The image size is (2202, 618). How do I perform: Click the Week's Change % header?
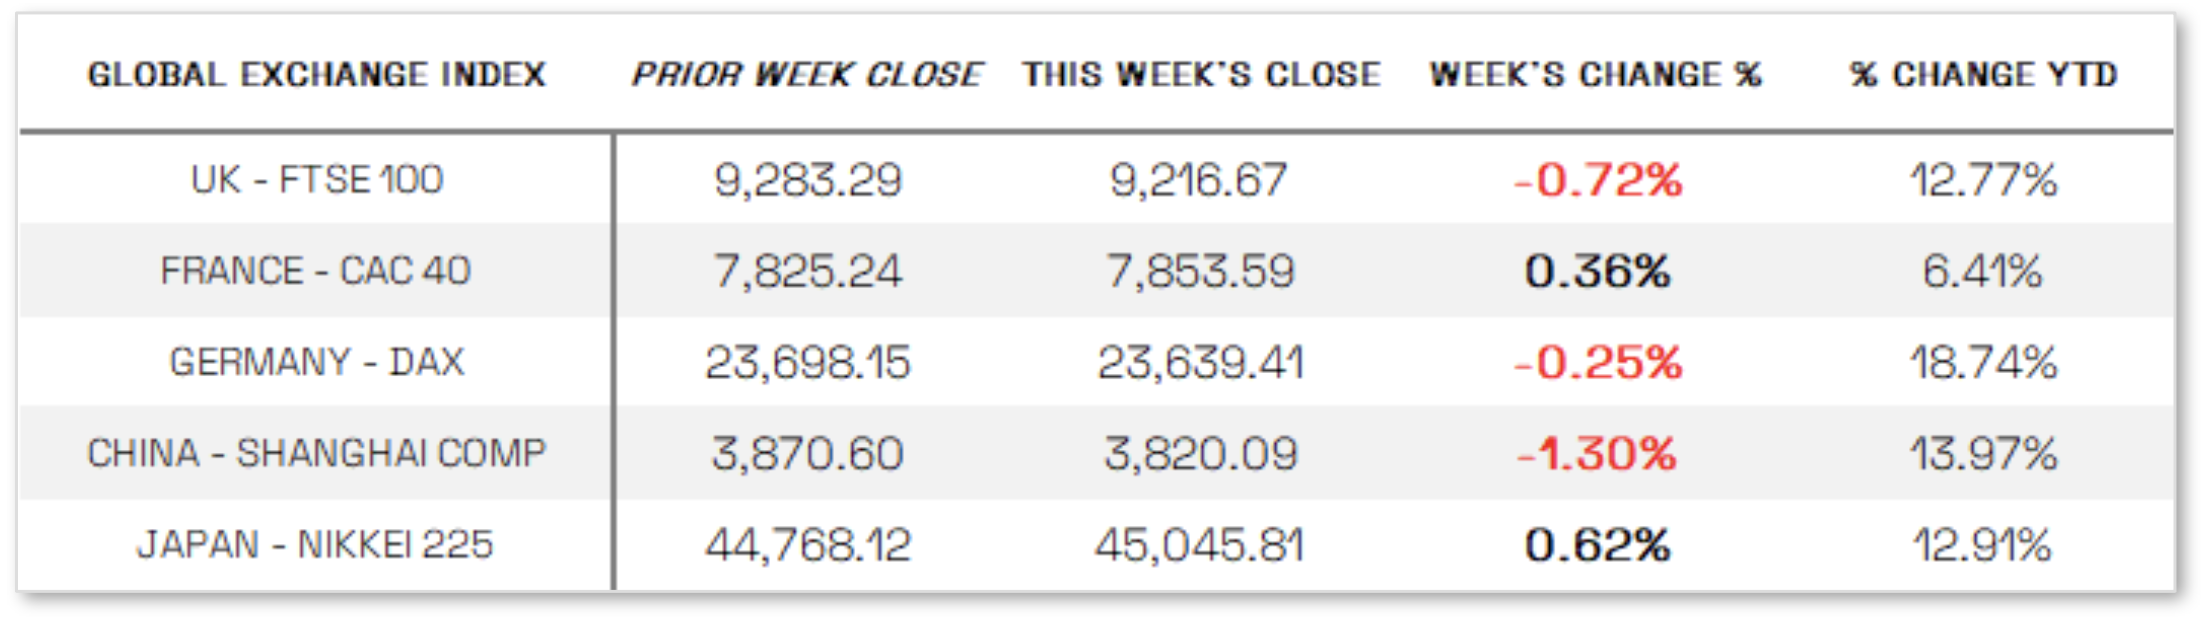click(1595, 75)
